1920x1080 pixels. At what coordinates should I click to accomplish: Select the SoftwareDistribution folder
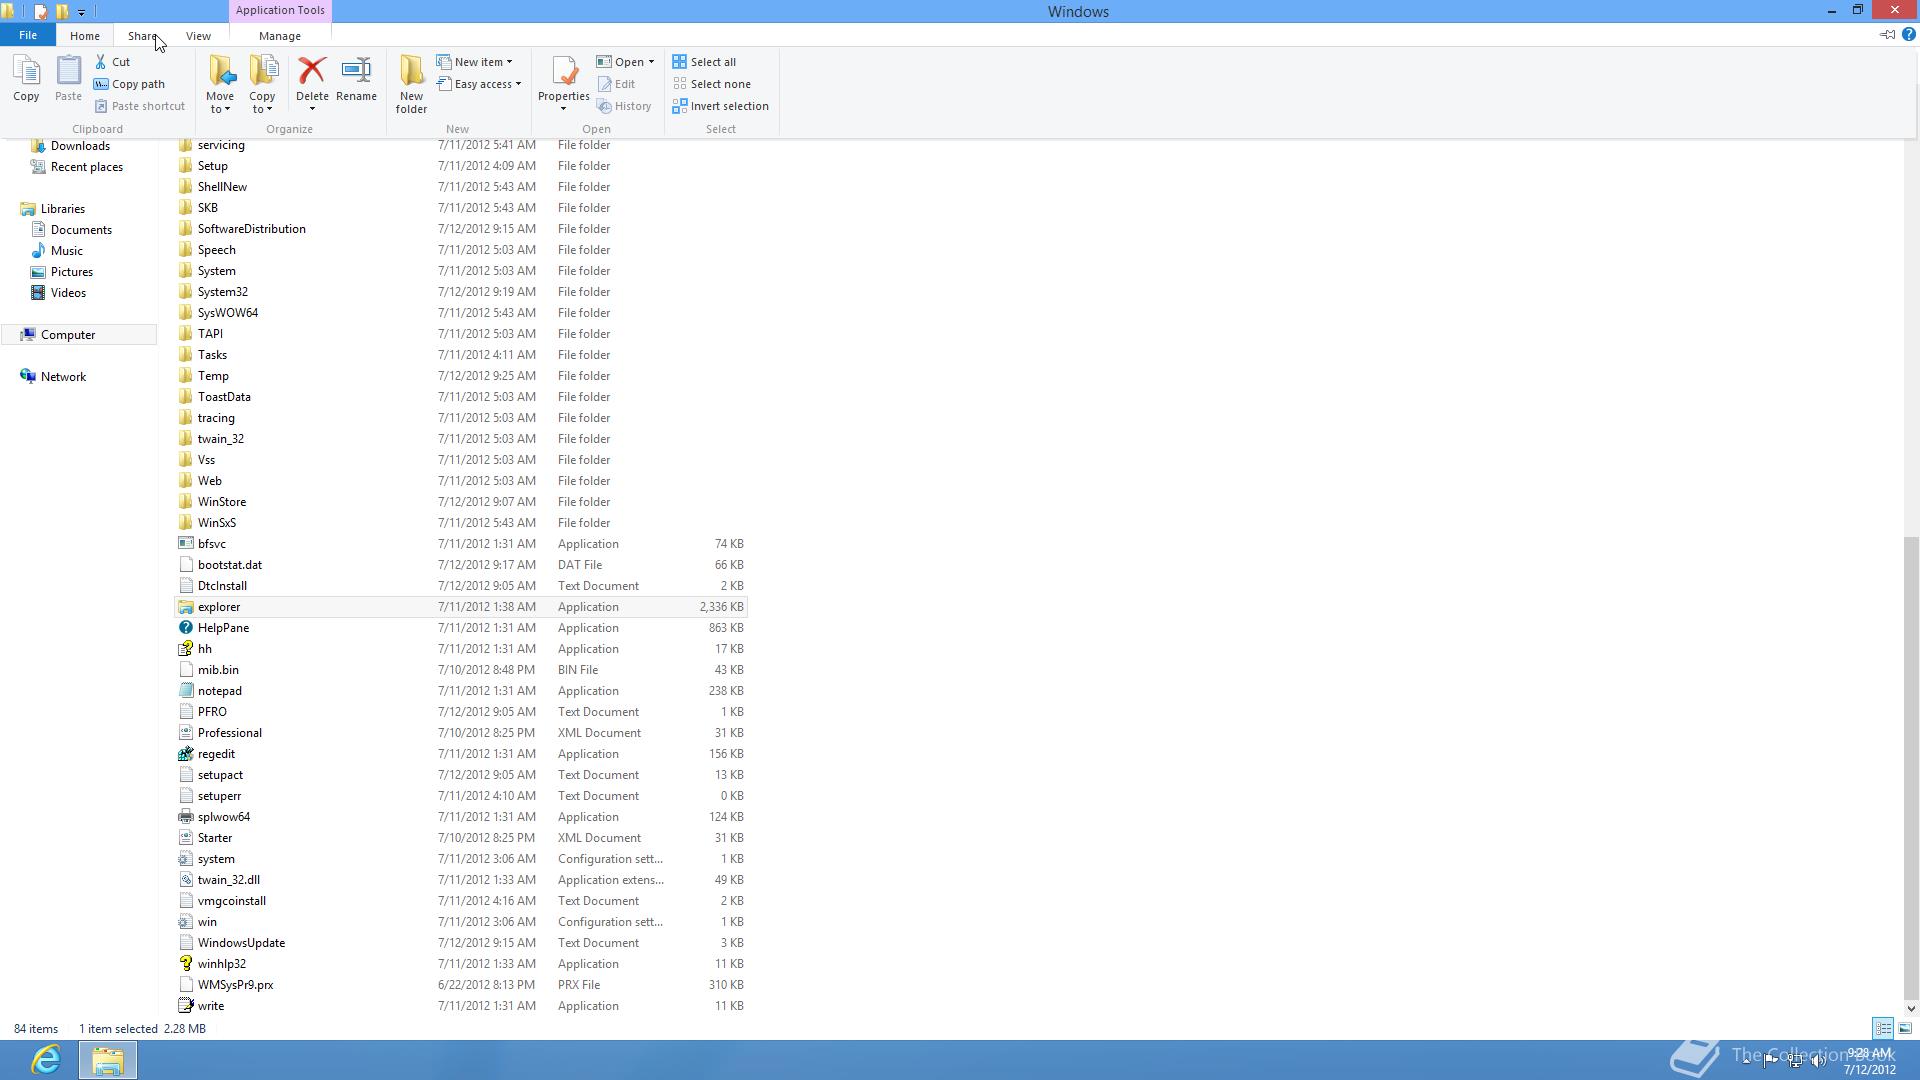[461, 229]
